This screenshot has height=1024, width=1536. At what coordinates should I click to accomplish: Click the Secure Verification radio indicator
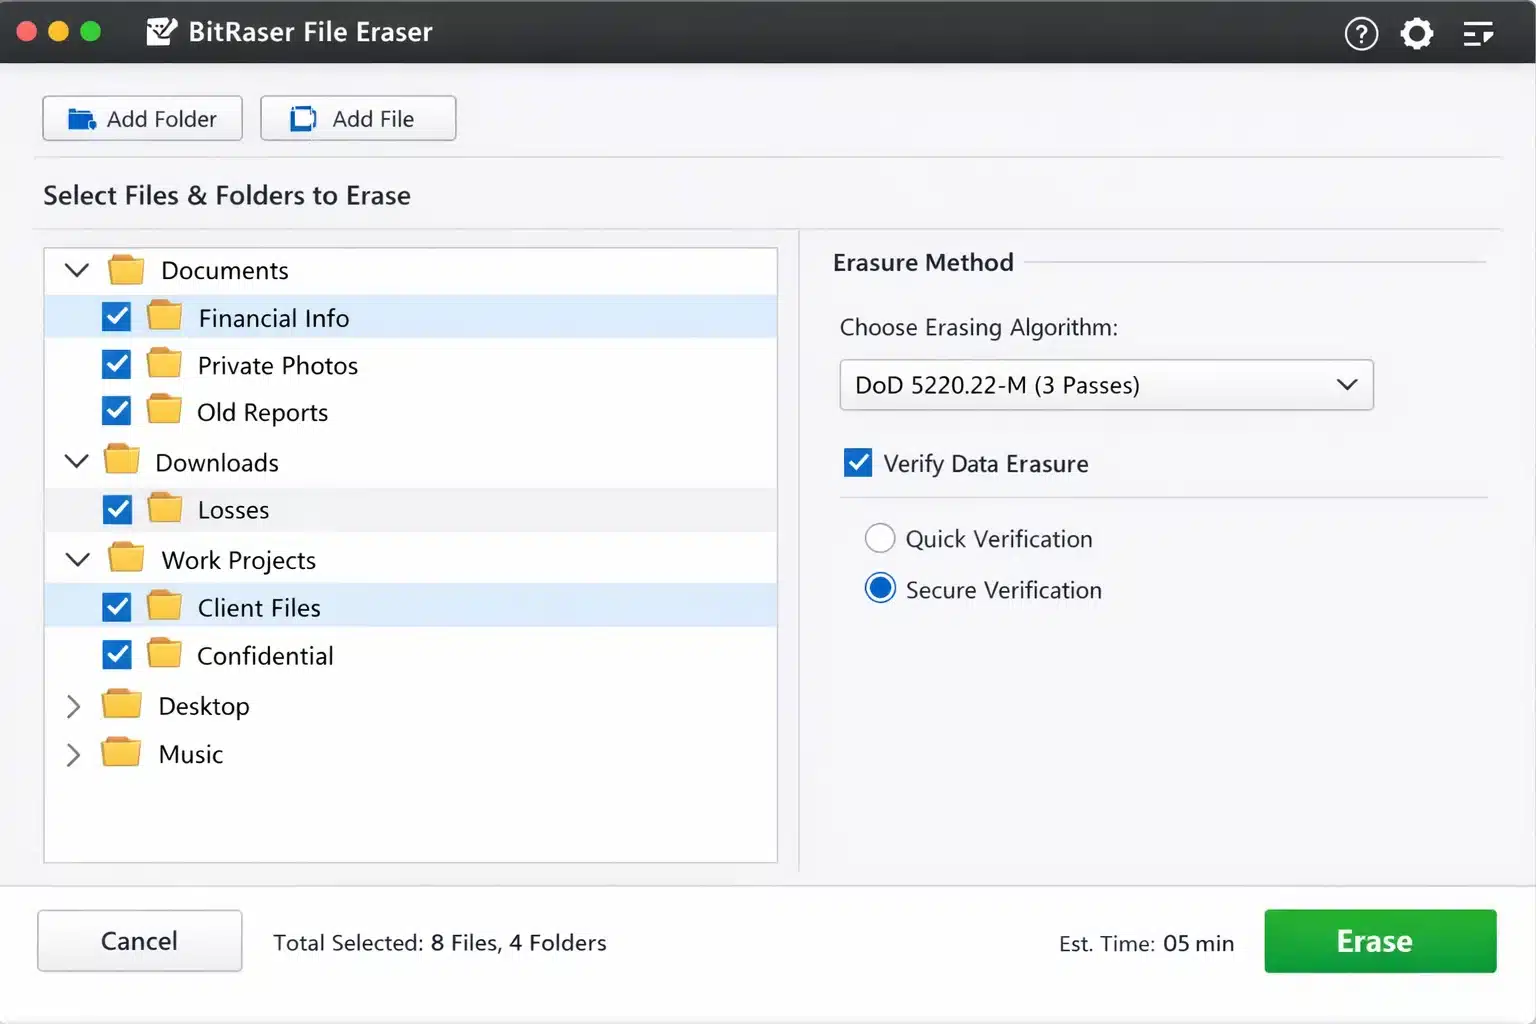[x=879, y=588]
